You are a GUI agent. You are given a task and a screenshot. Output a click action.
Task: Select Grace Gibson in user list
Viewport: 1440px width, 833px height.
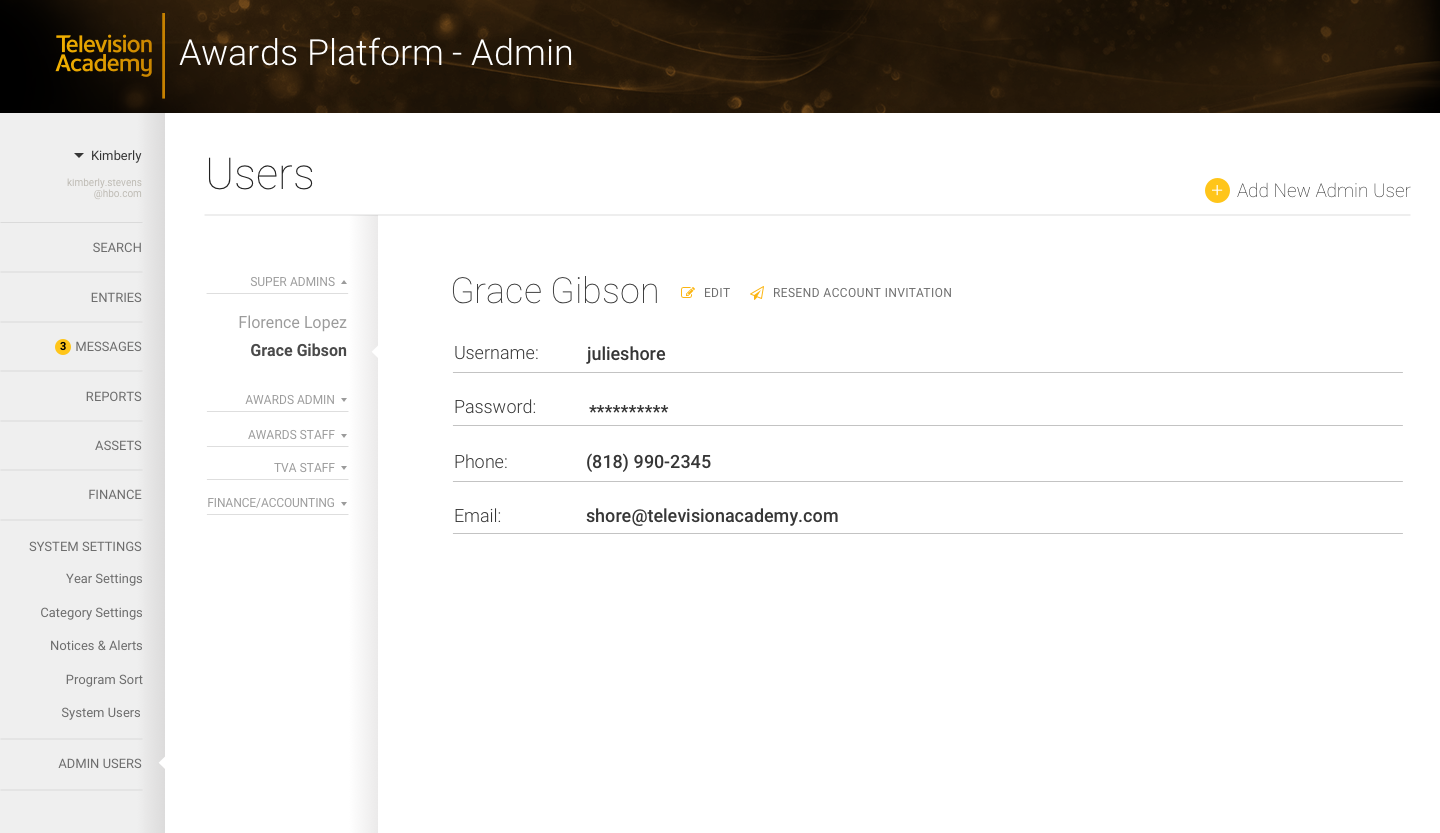298,351
